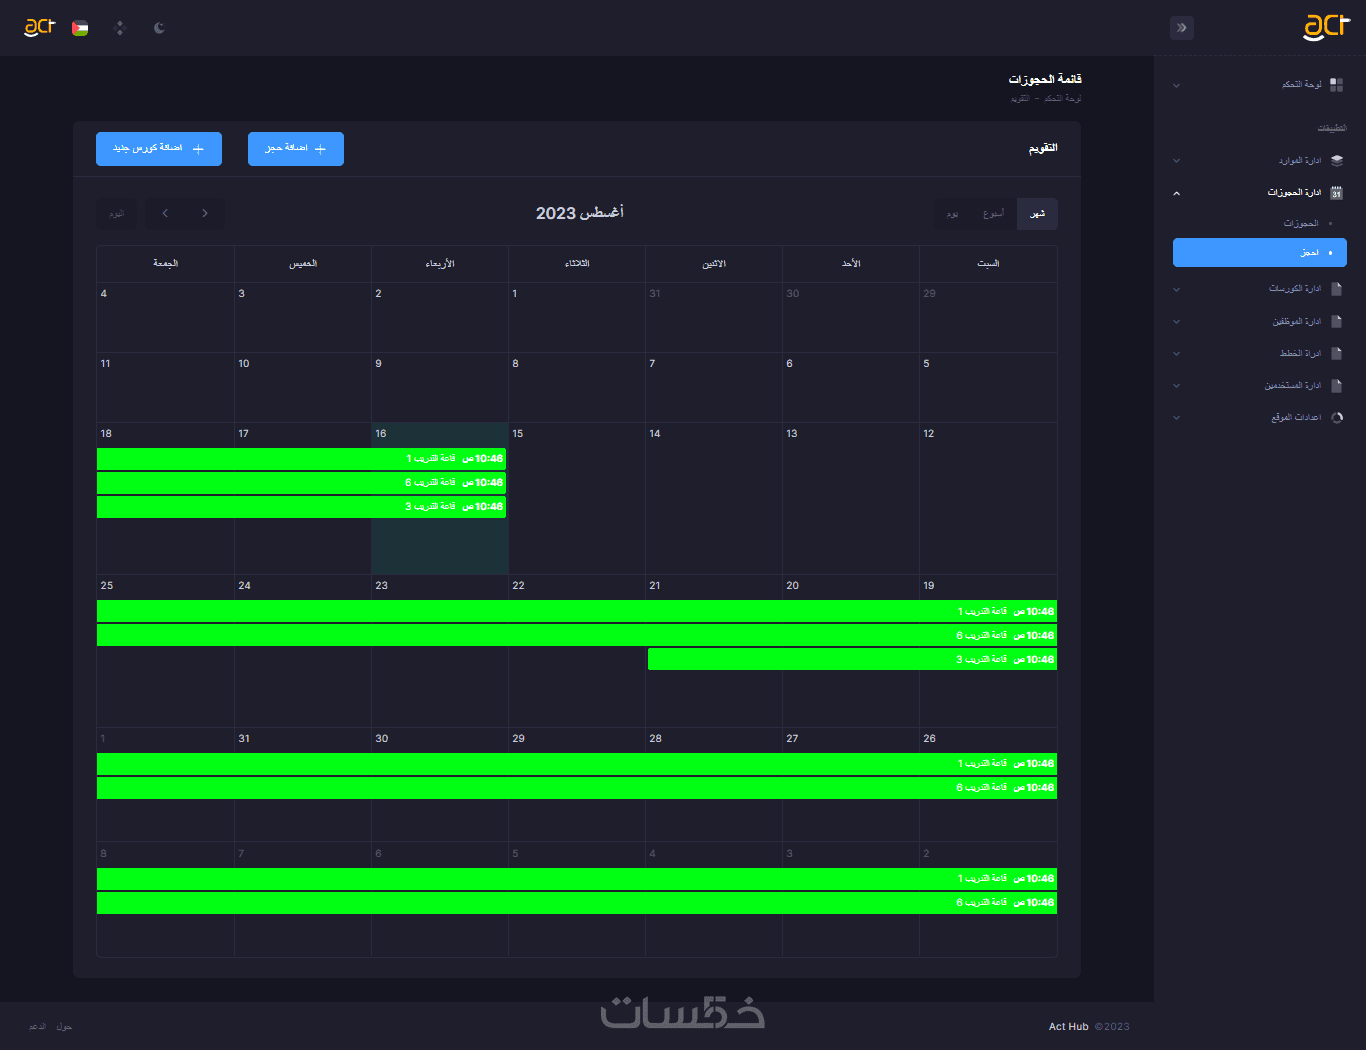Click the اليوم today button
1366x1050 pixels.
[x=116, y=213]
